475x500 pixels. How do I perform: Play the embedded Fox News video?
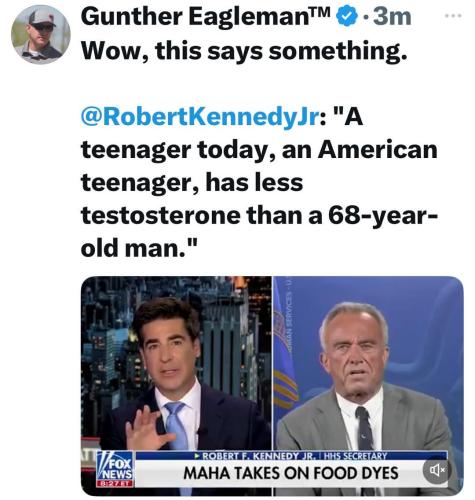click(x=272, y=386)
